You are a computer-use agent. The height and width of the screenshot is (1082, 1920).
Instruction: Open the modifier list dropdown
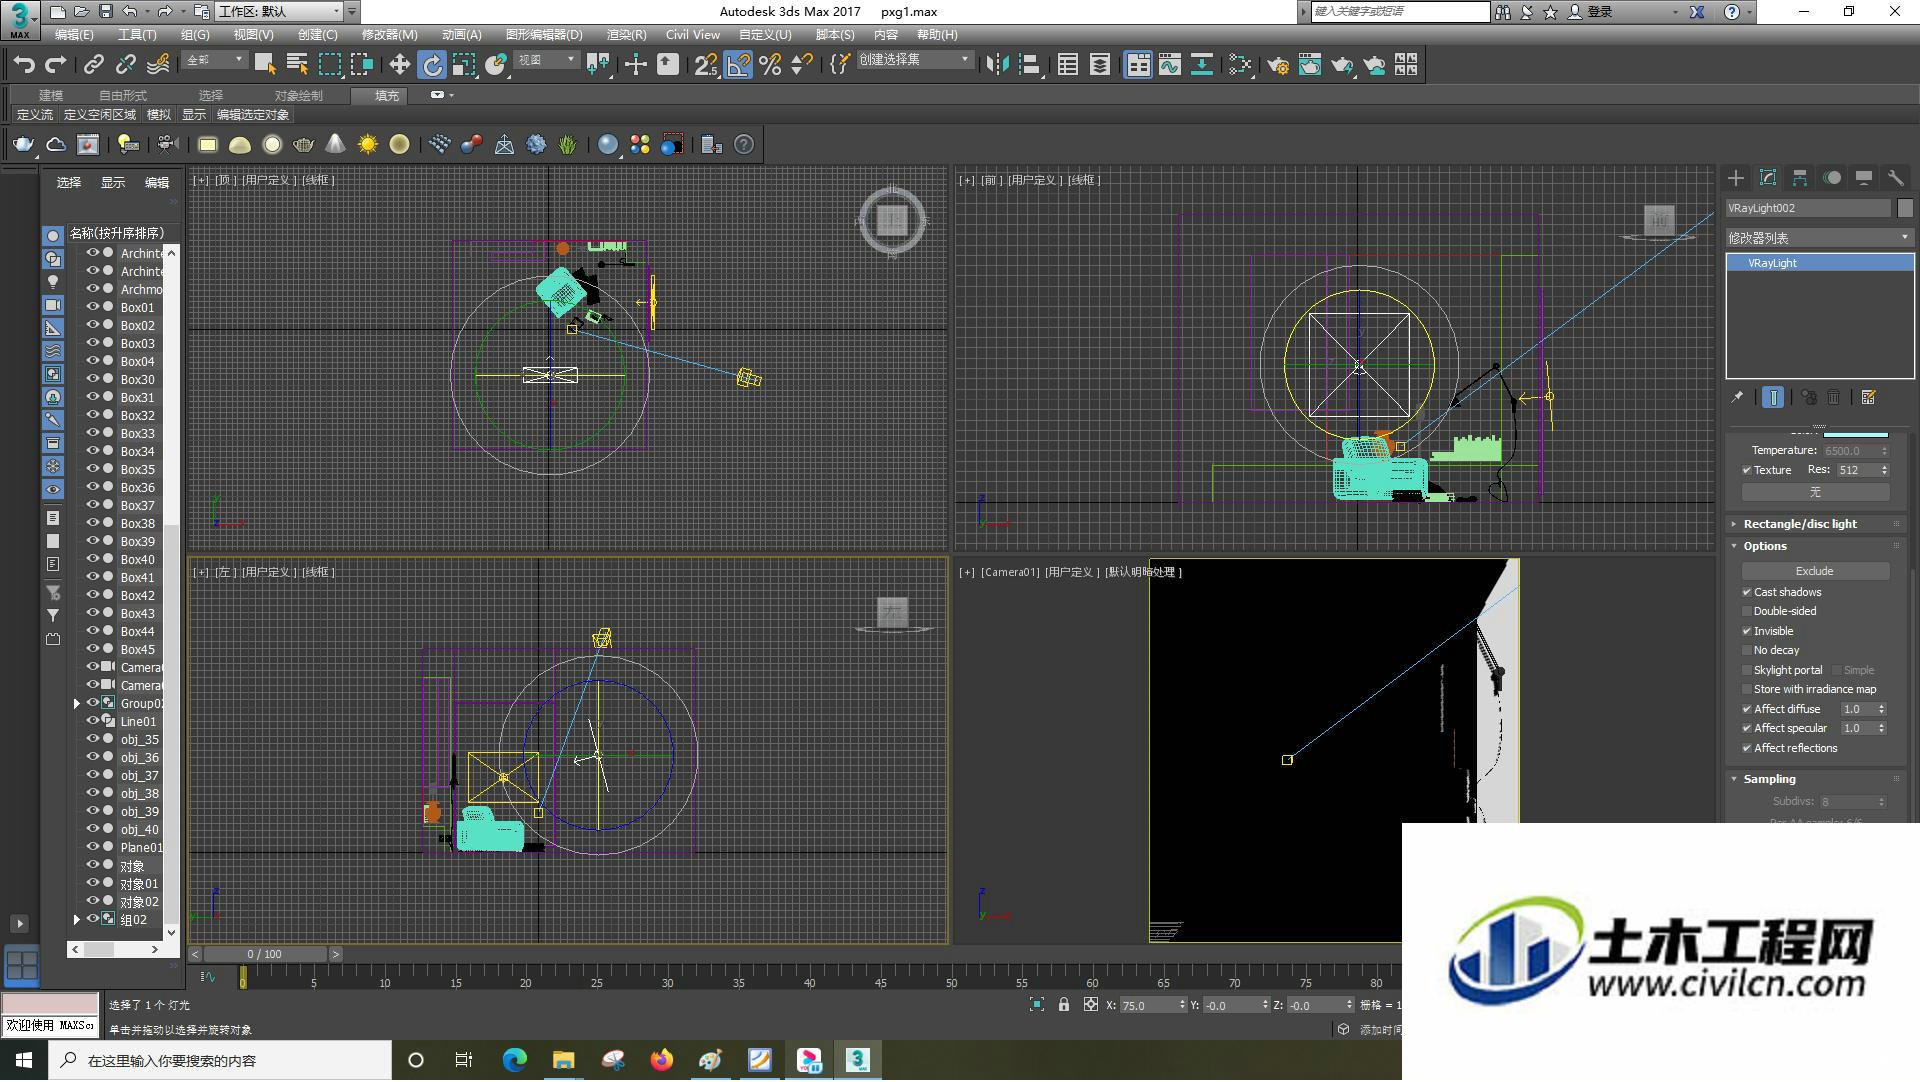click(1819, 238)
